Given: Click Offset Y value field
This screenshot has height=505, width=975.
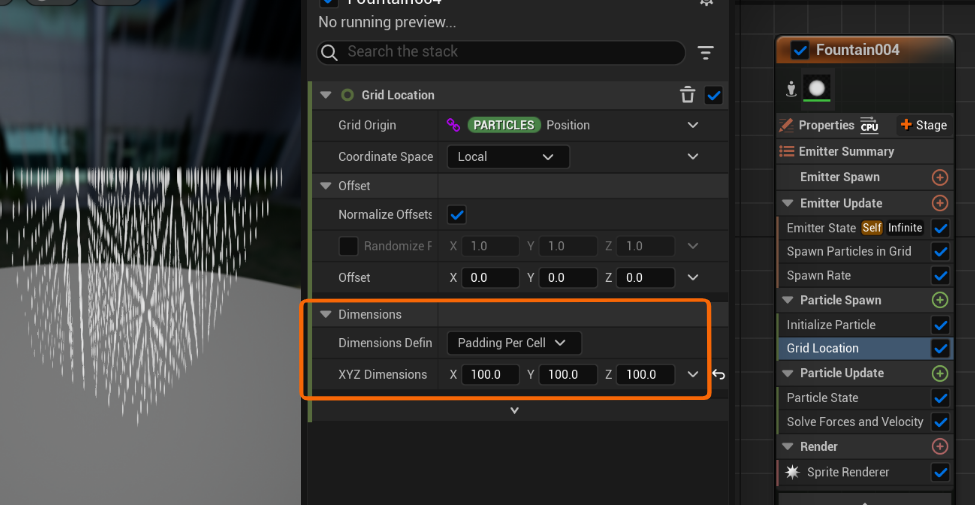Looking at the screenshot, I should pyautogui.click(x=568, y=277).
